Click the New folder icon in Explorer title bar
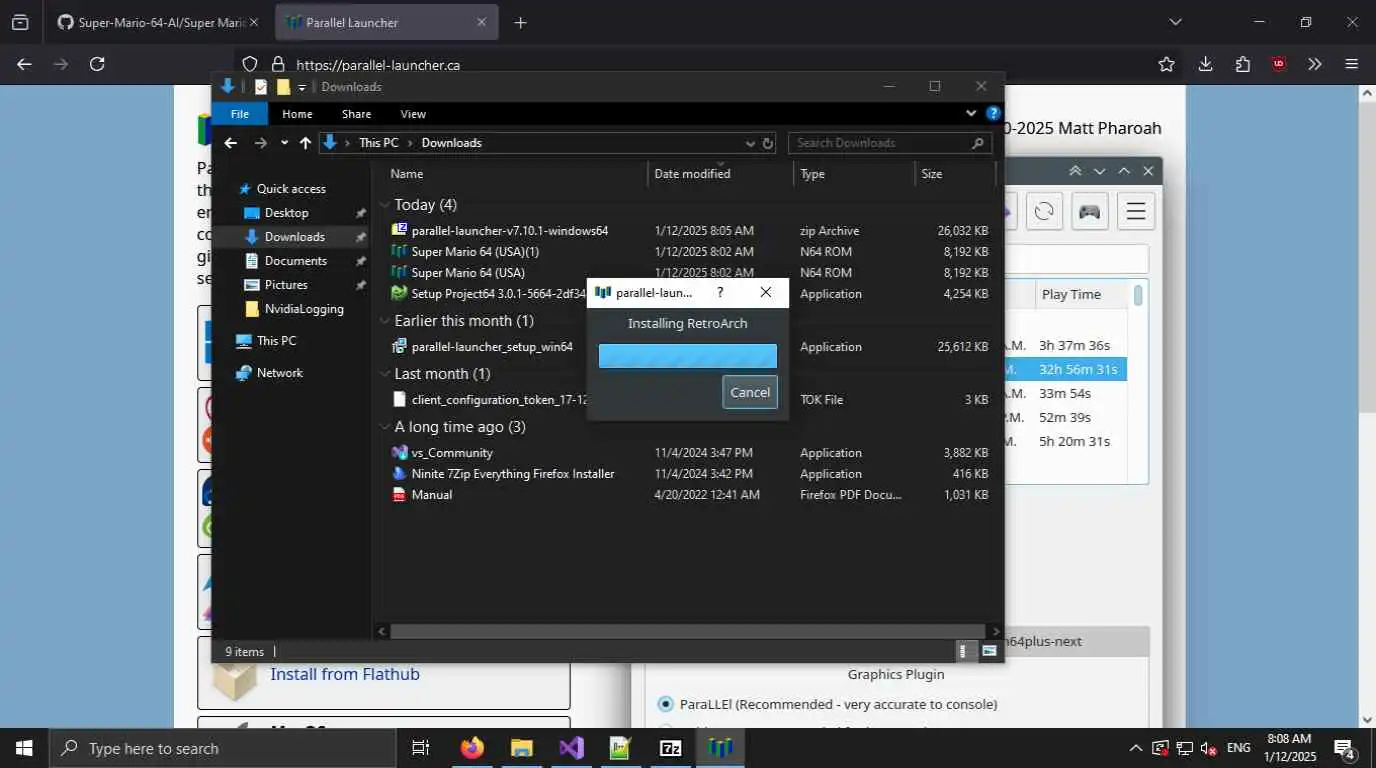 coord(284,87)
